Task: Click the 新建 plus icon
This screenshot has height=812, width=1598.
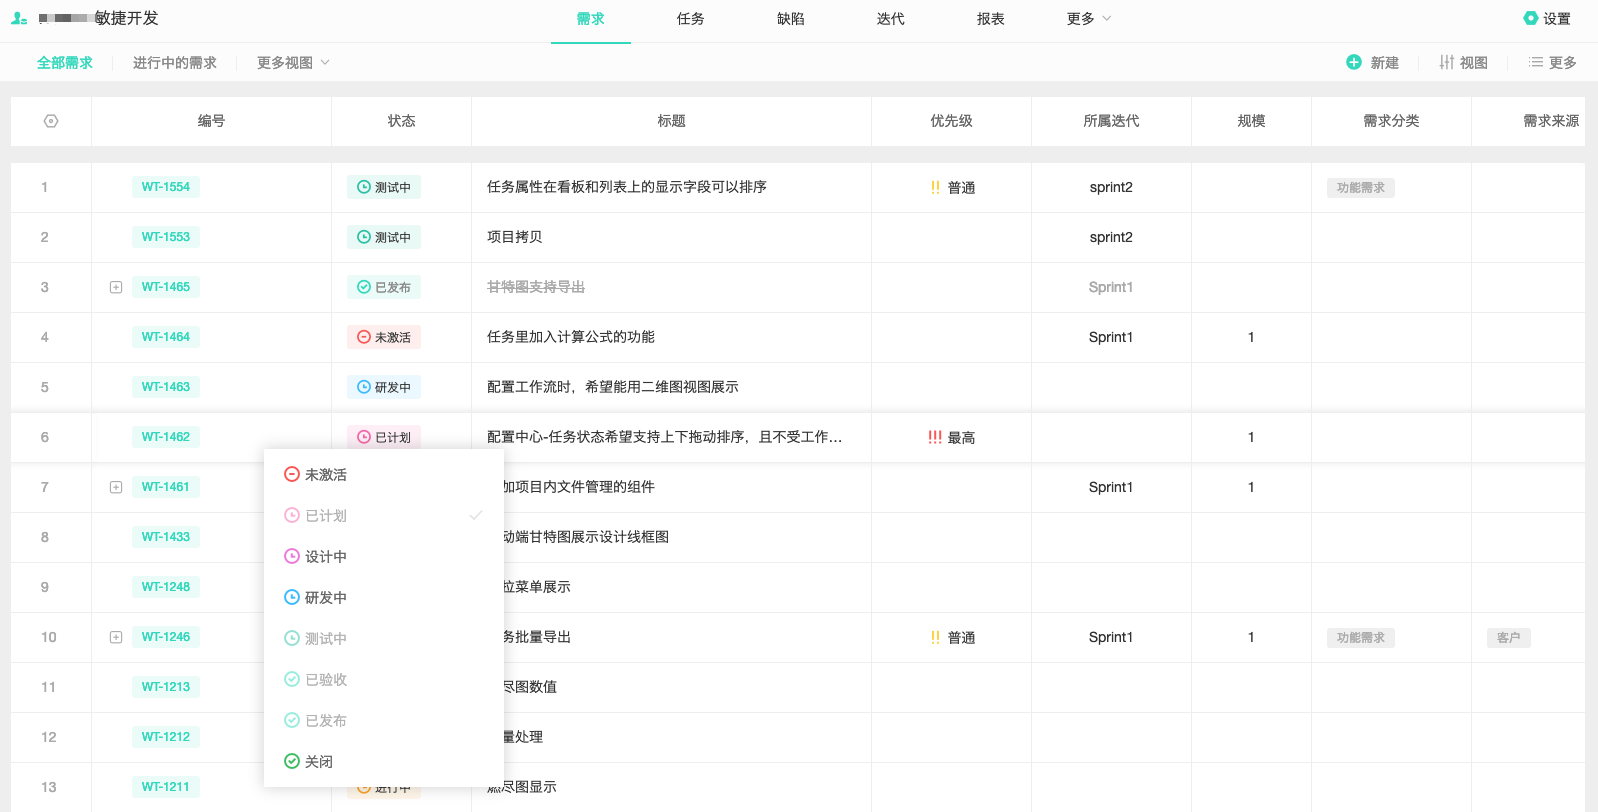Action: [x=1354, y=62]
